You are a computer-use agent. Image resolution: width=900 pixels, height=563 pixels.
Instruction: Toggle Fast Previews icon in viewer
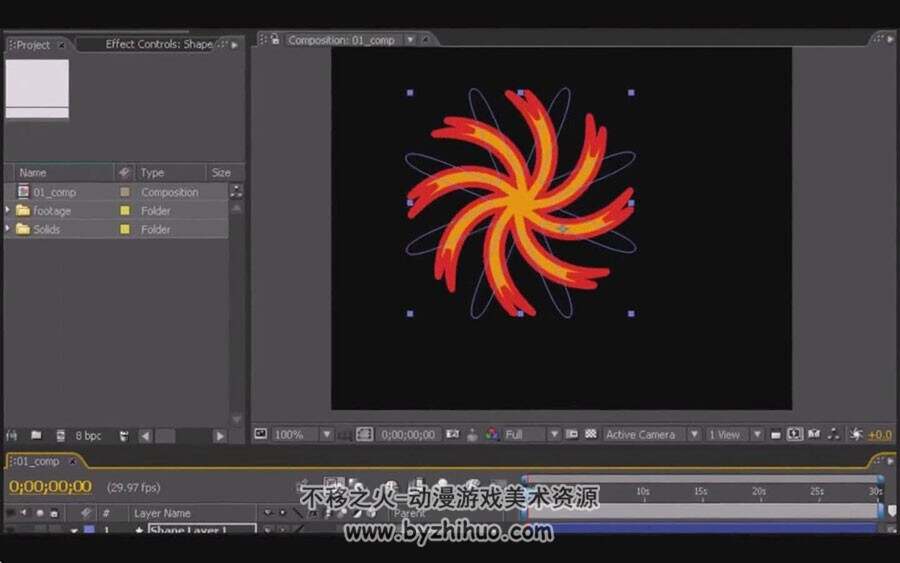click(794, 434)
